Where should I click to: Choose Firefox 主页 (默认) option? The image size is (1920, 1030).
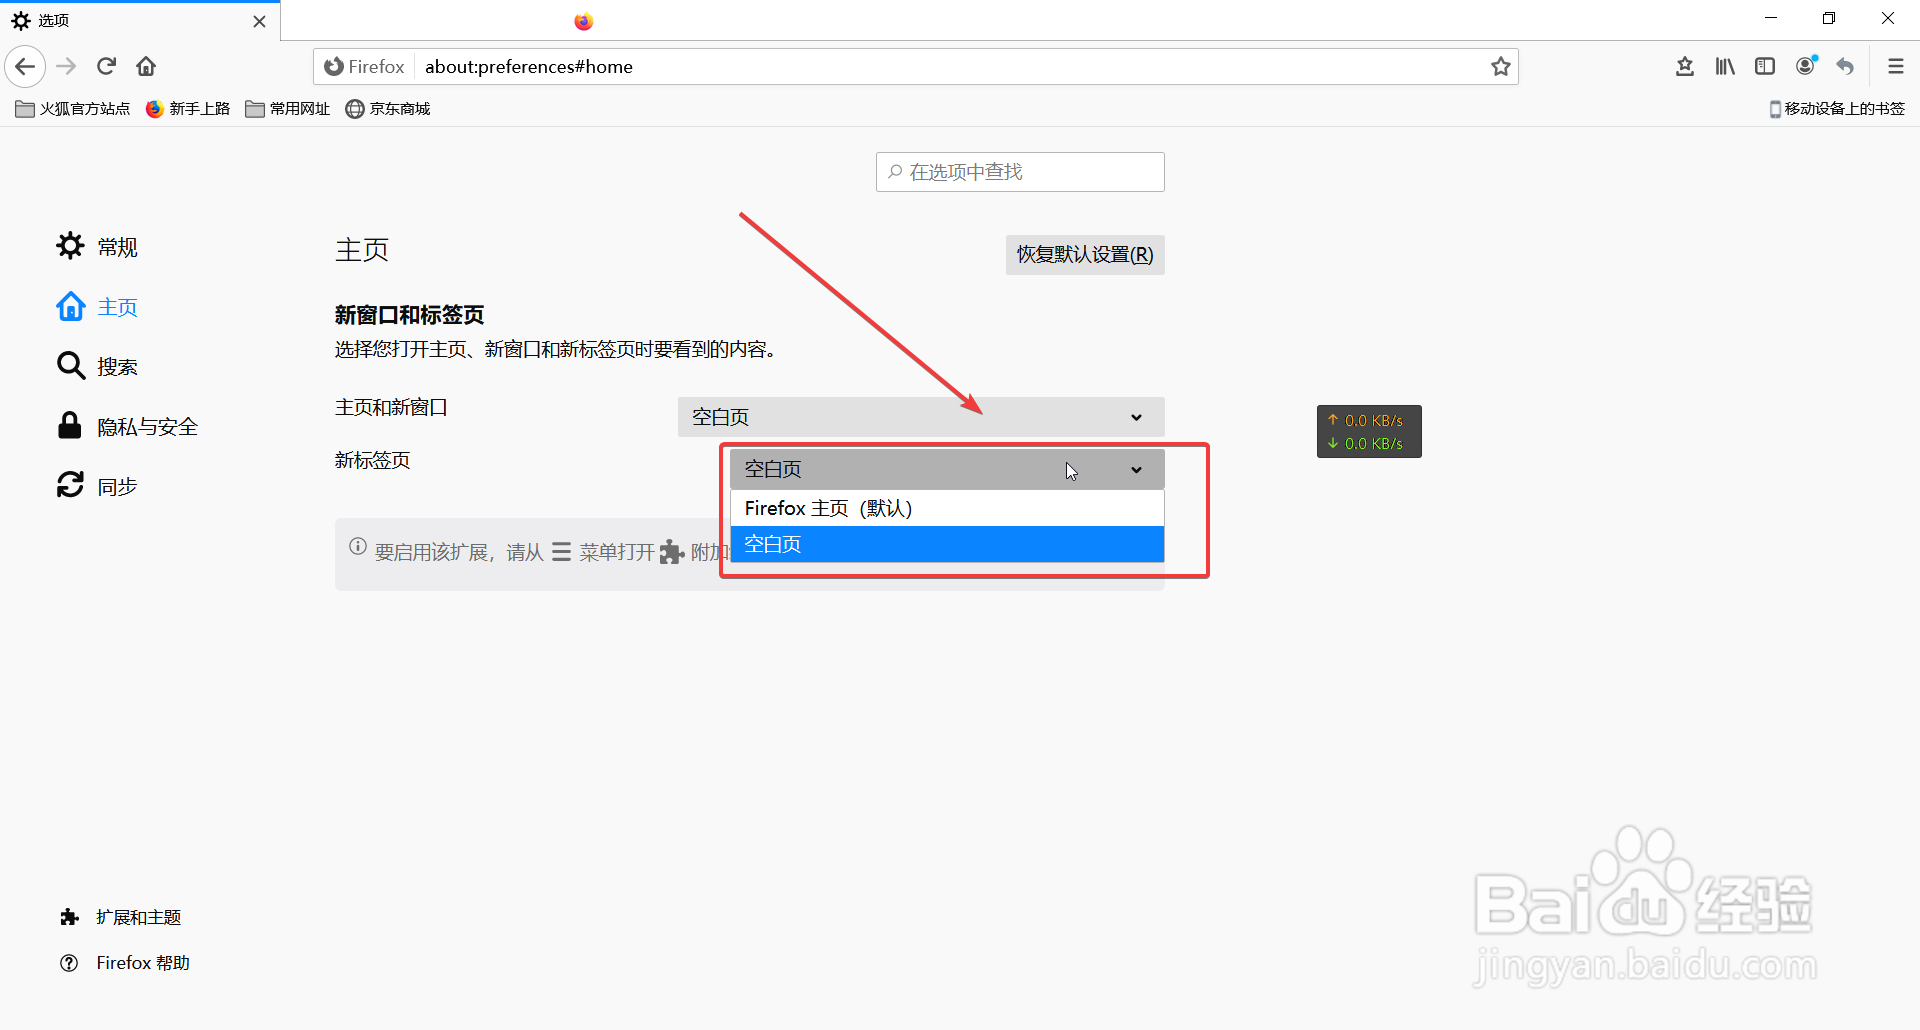pyautogui.click(x=947, y=508)
